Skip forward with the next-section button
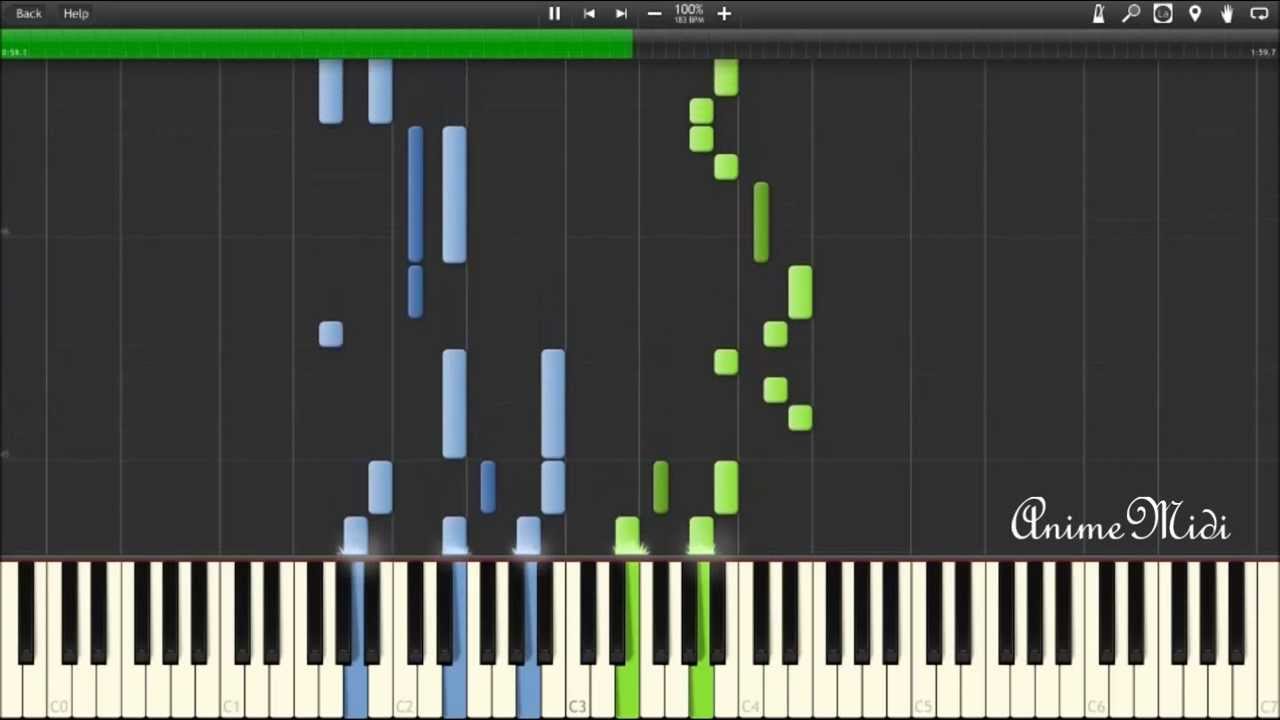Viewport: 1280px width, 720px height. click(621, 13)
